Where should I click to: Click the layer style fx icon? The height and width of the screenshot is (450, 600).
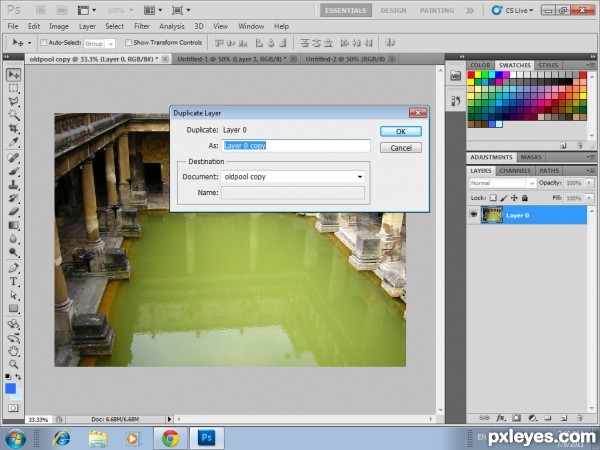[x=501, y=418]
